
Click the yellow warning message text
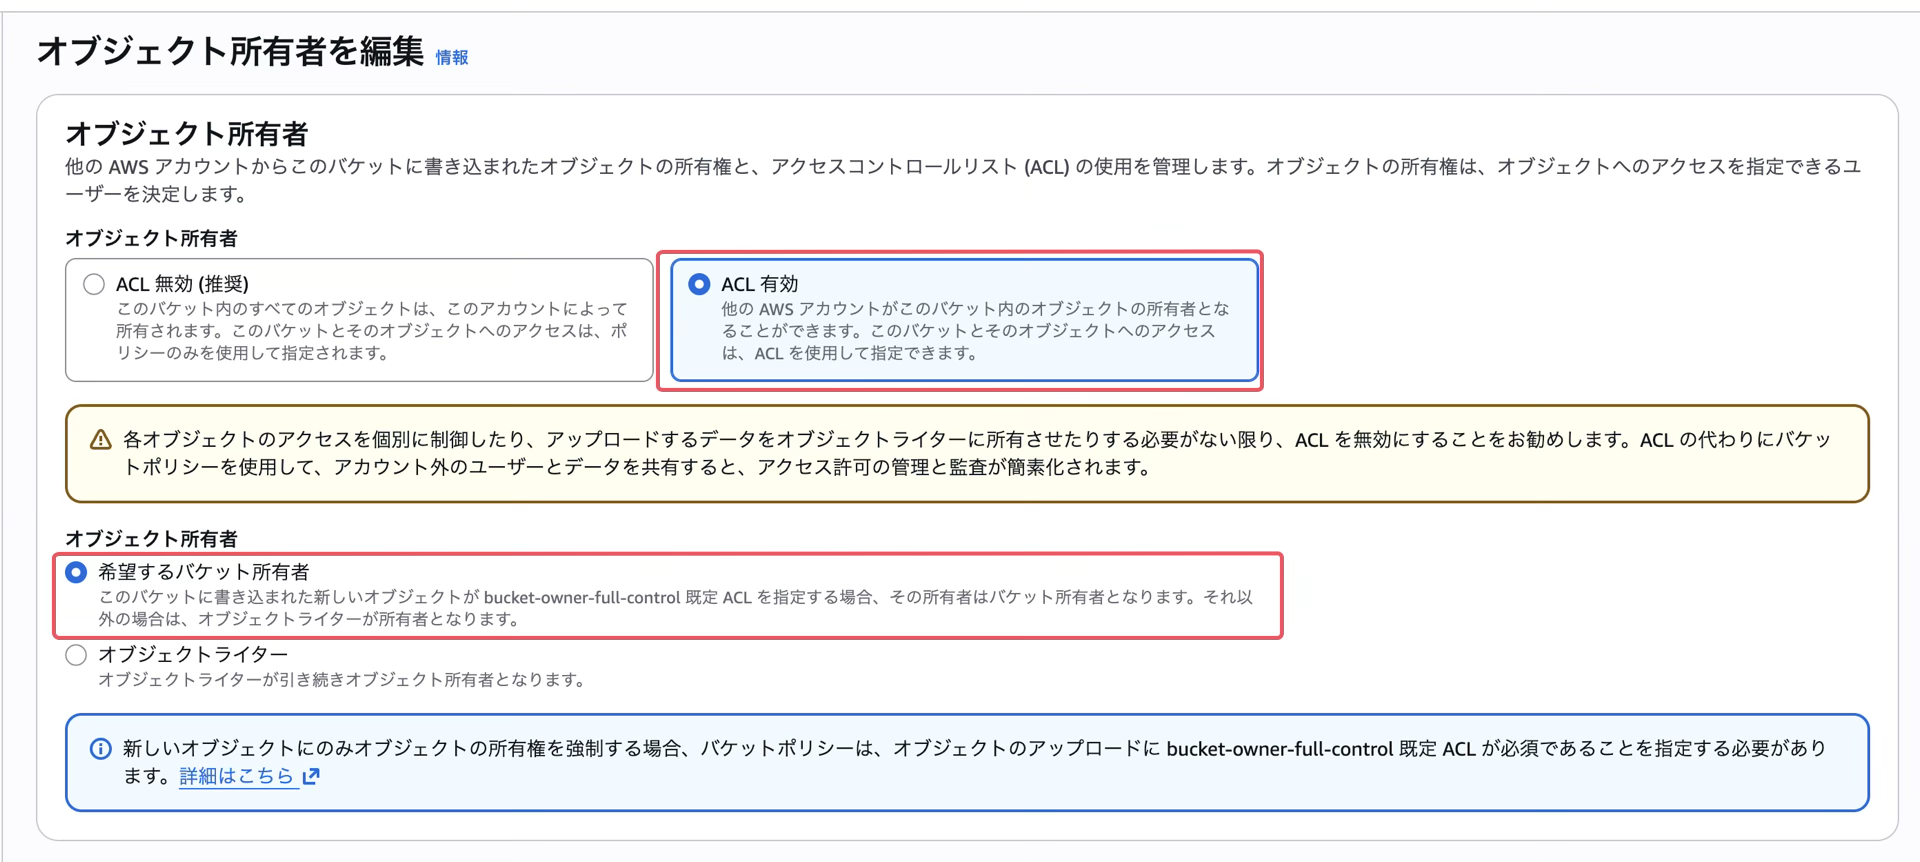[977, 453]
